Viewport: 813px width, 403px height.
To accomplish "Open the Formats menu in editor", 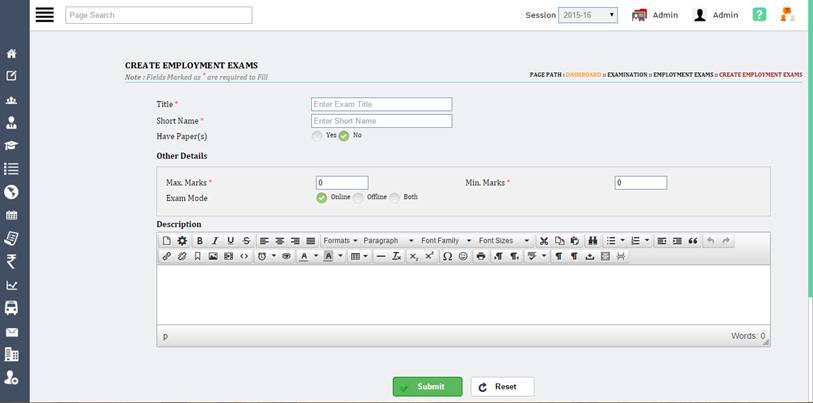I will click(339, 241).
